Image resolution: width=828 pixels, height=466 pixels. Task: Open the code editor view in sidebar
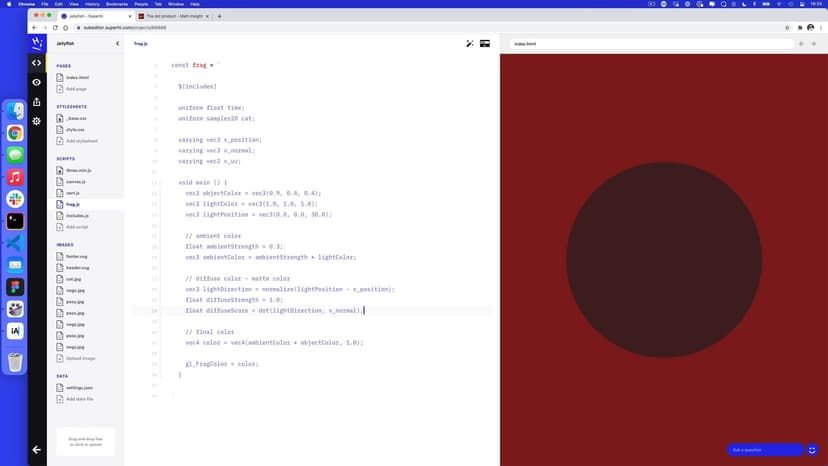37,63
